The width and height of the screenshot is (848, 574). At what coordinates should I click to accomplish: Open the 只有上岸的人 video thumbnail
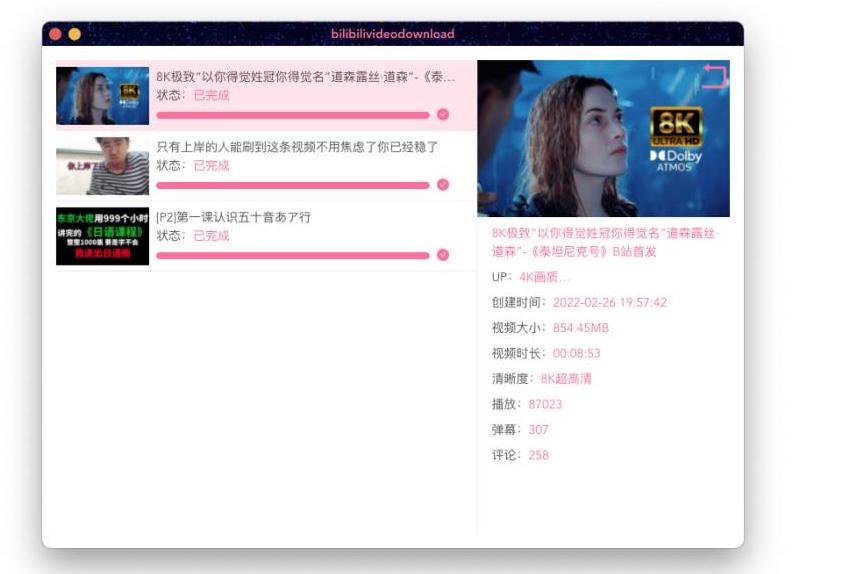(102, 166)
